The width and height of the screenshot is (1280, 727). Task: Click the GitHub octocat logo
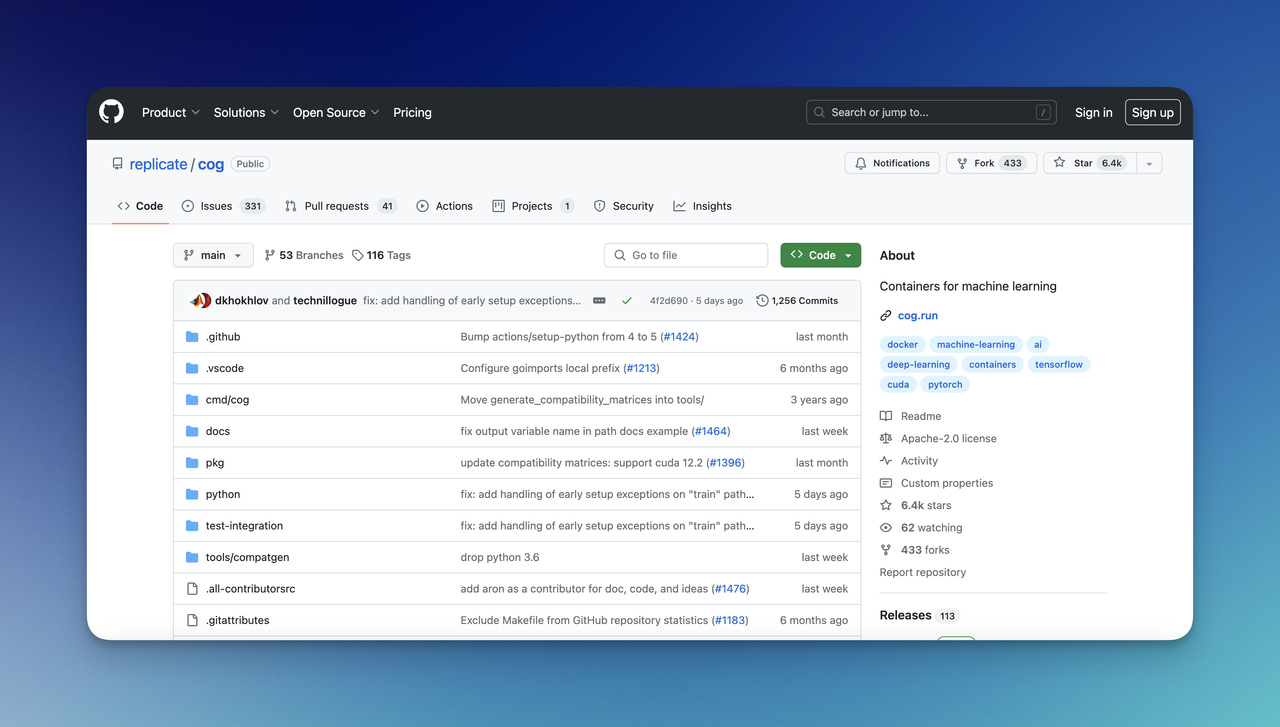(x=110, y=111)
